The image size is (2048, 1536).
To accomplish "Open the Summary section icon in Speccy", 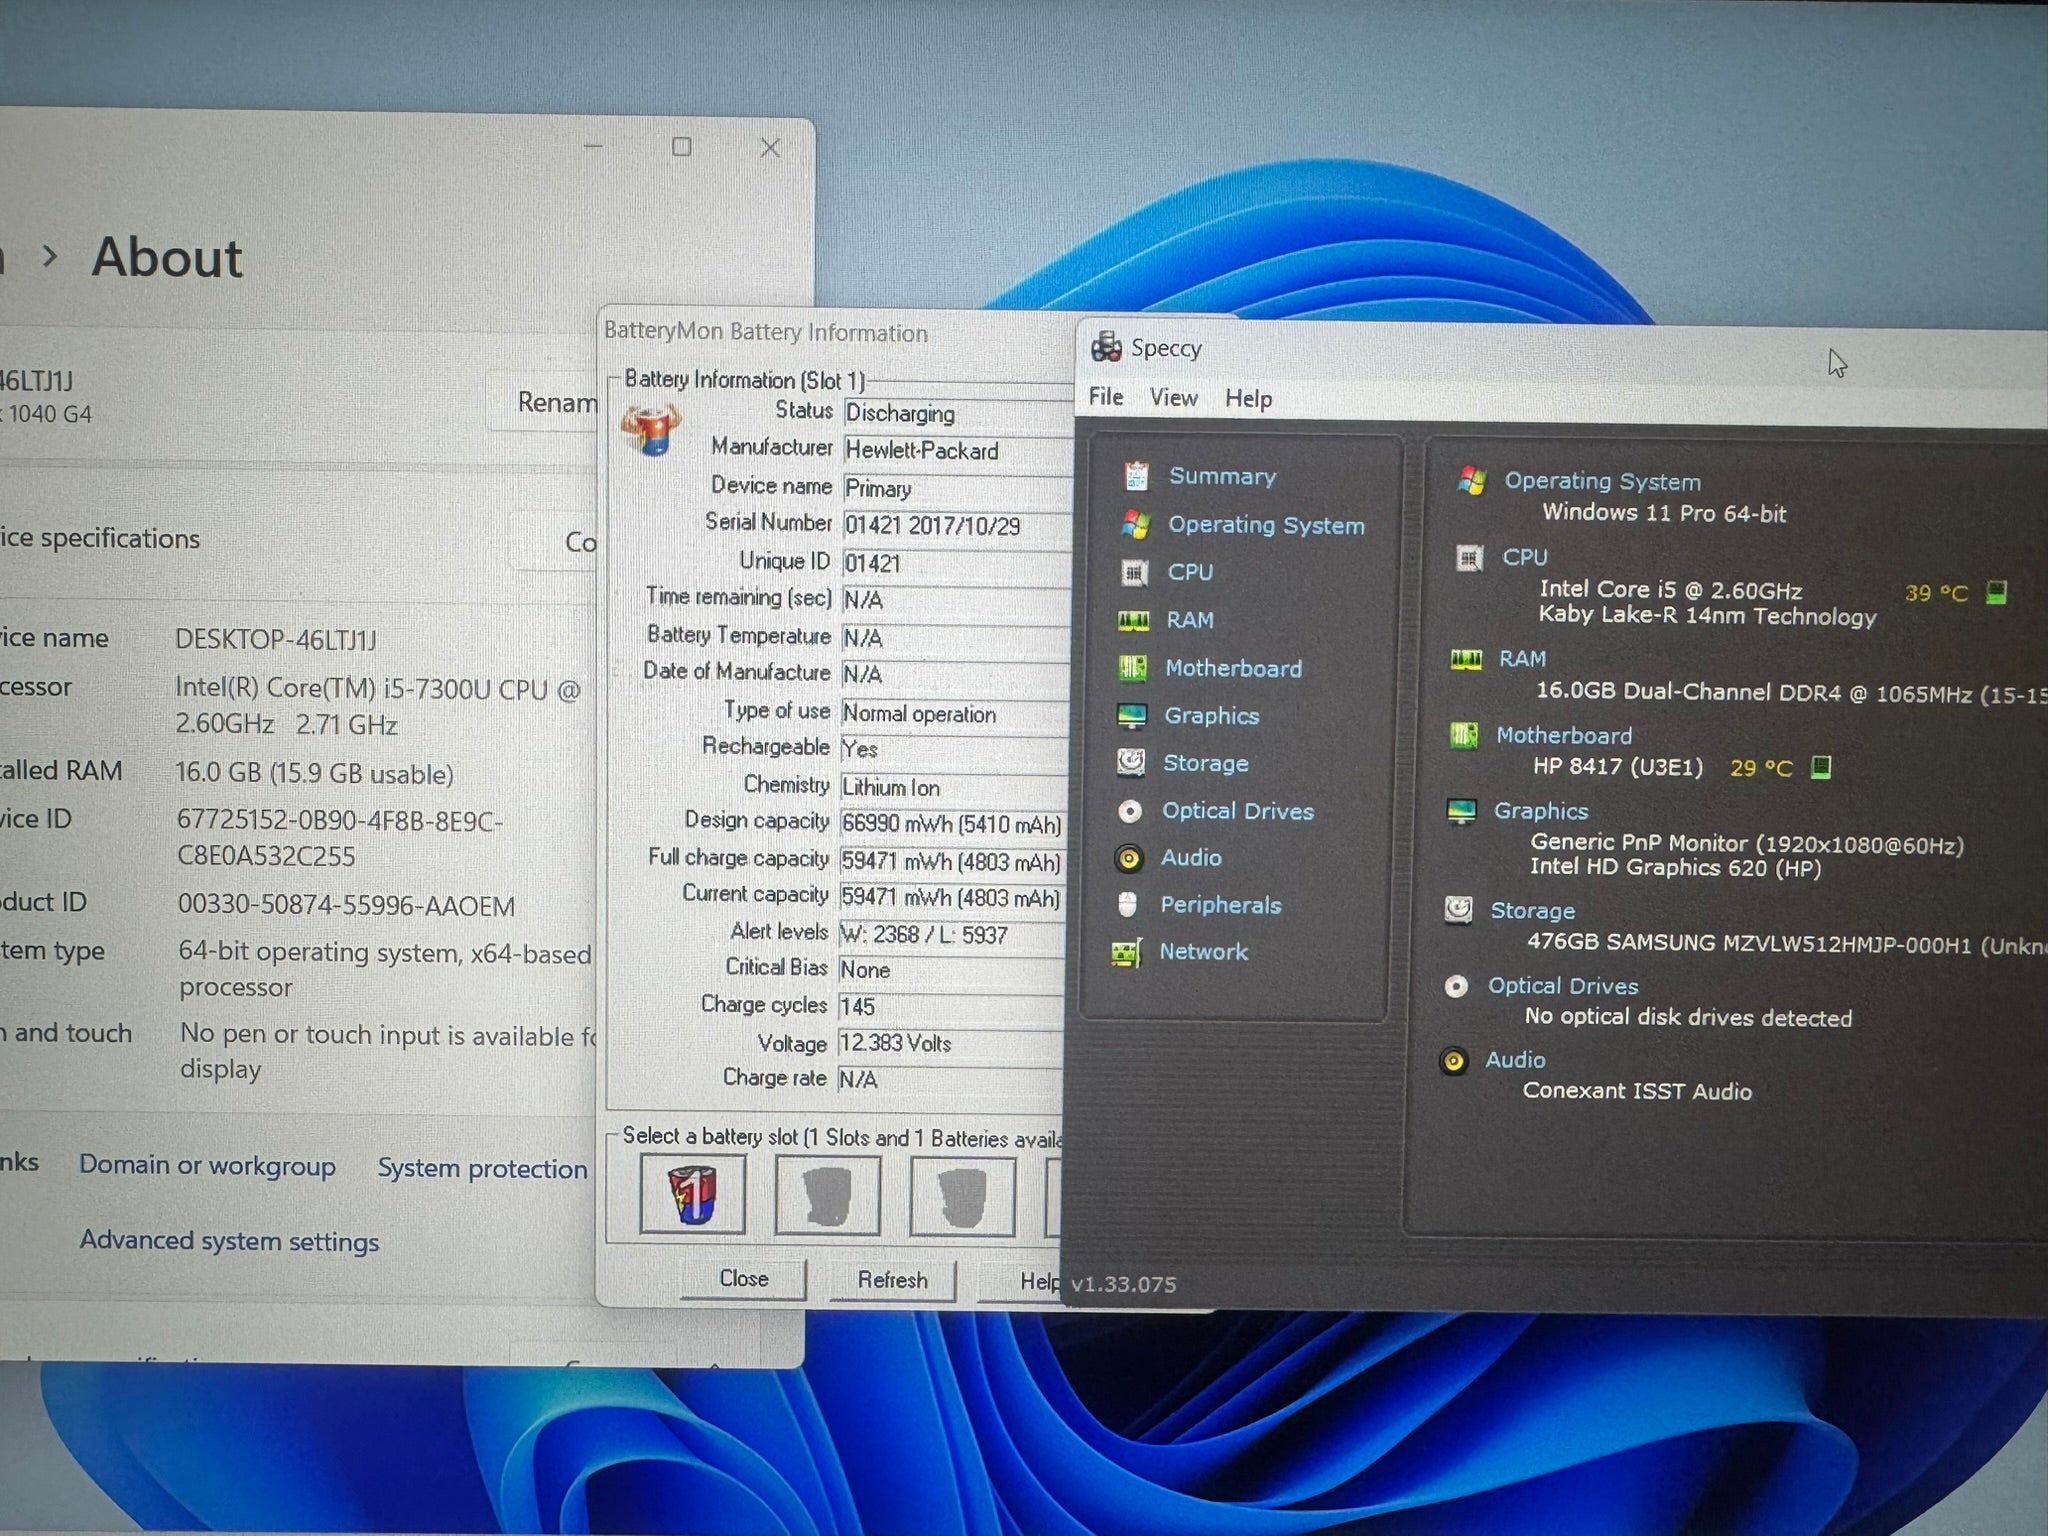I will pos(1136,476).
